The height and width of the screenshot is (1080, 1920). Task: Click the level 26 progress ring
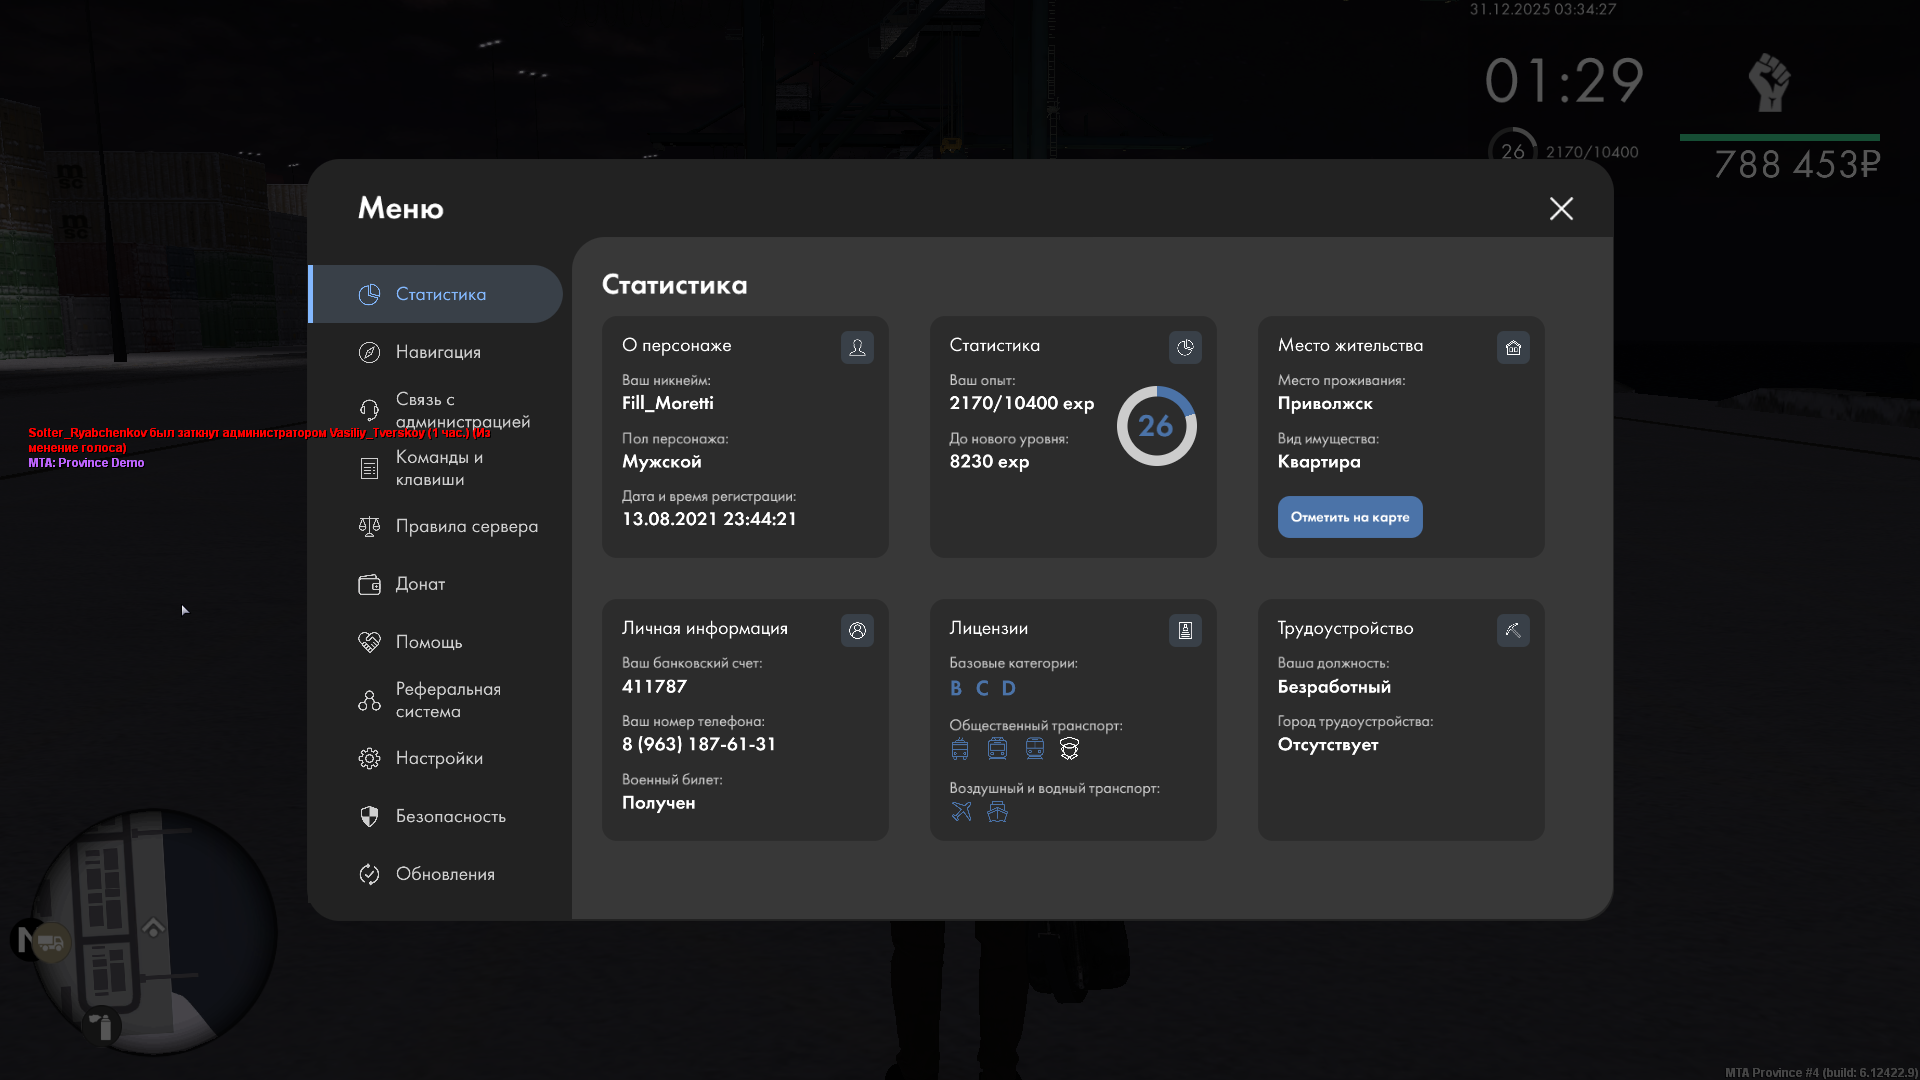[1156, 427]
